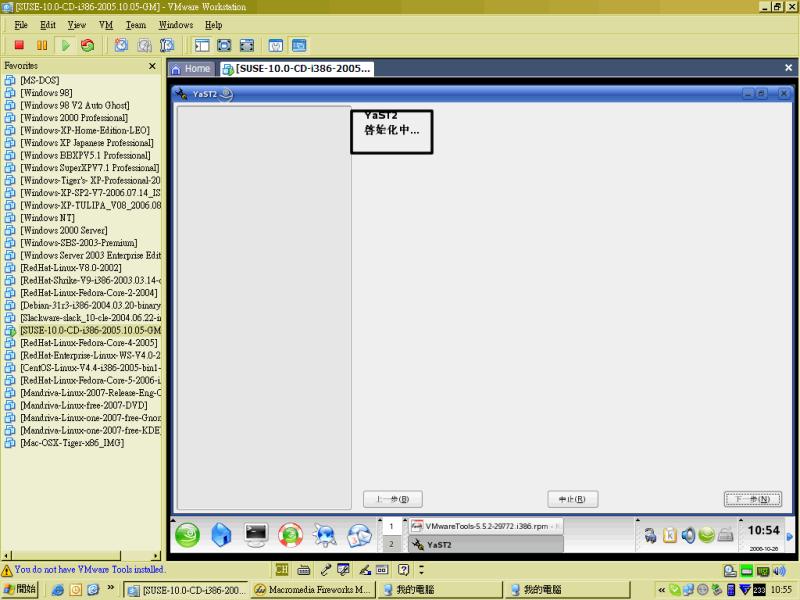
Task: Click the YaST2 back button 上一步(B)
Action: tap(393, 499)
